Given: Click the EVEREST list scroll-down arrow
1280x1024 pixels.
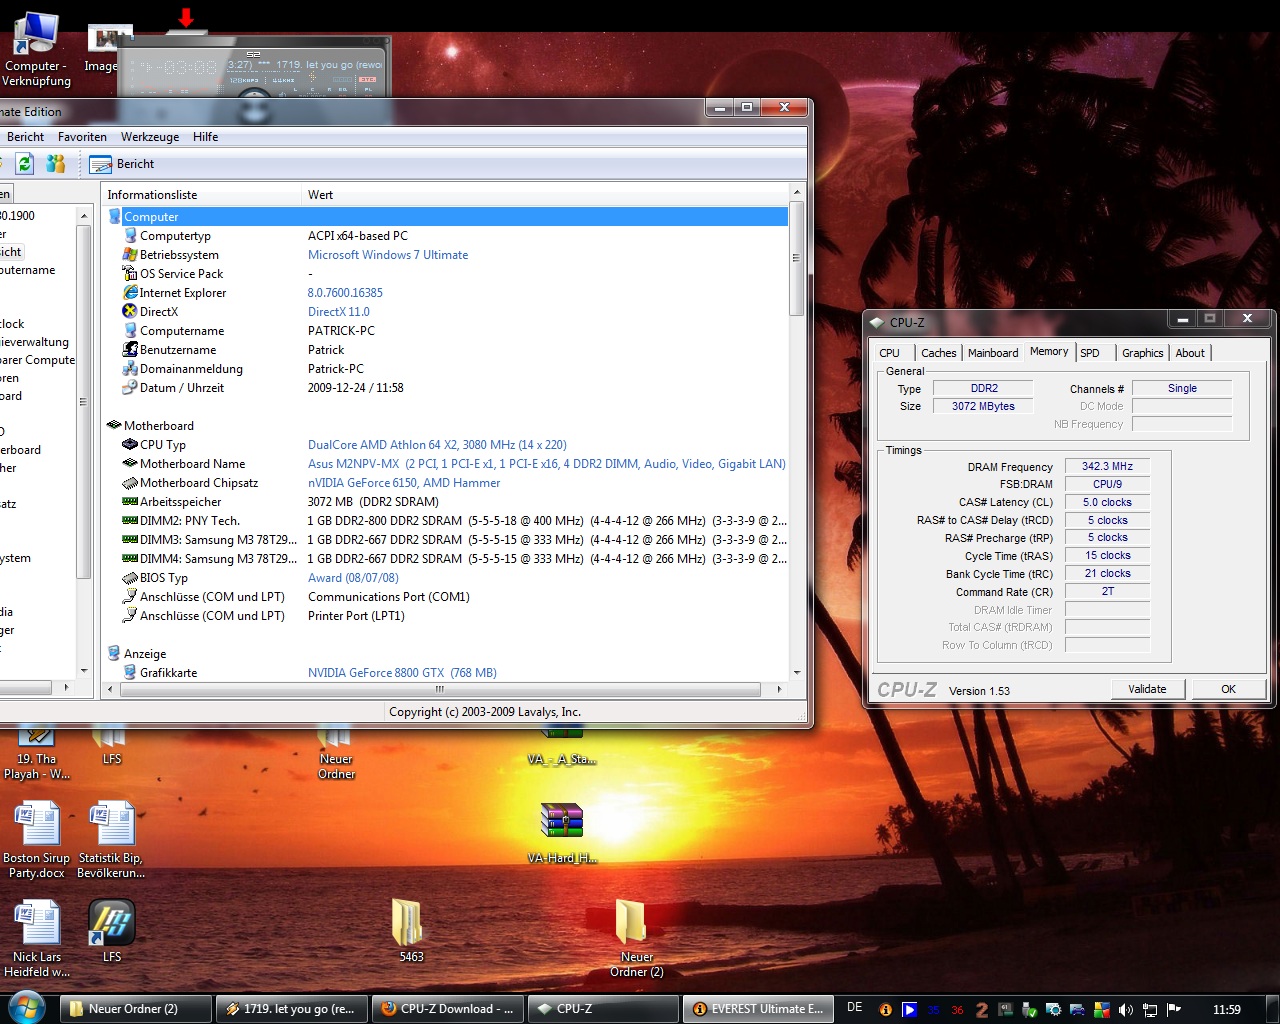Looking at the screenshot, I should point(796,672).
